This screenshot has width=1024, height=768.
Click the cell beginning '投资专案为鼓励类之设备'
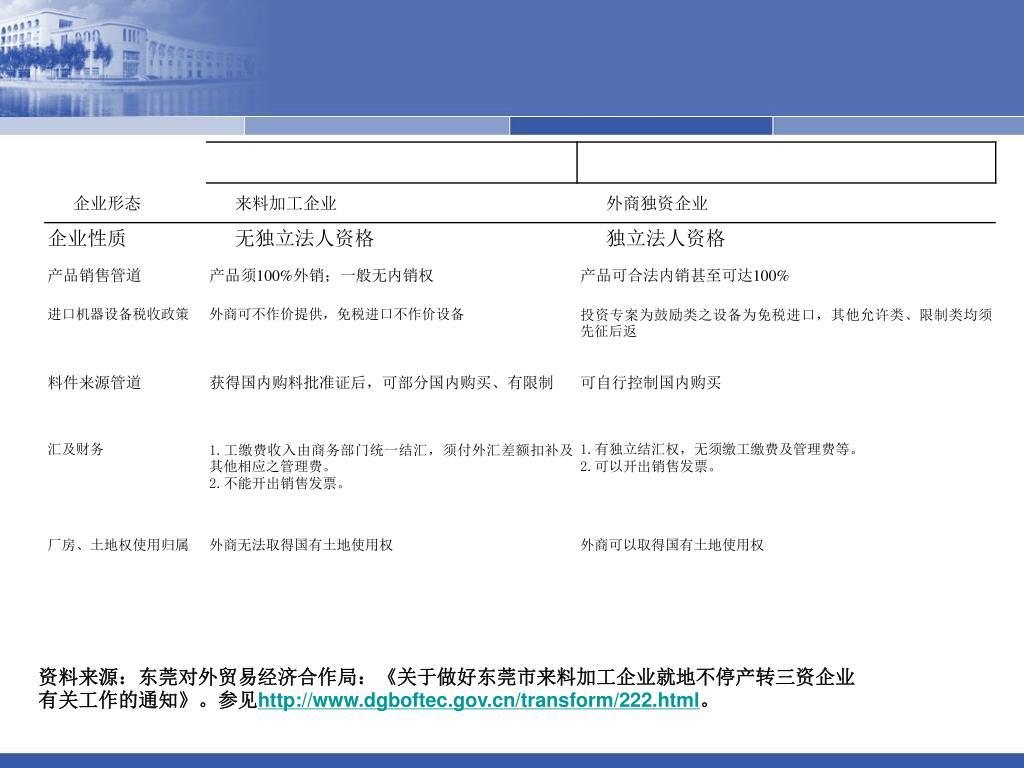pyautogui.click(x=787, y=323)
